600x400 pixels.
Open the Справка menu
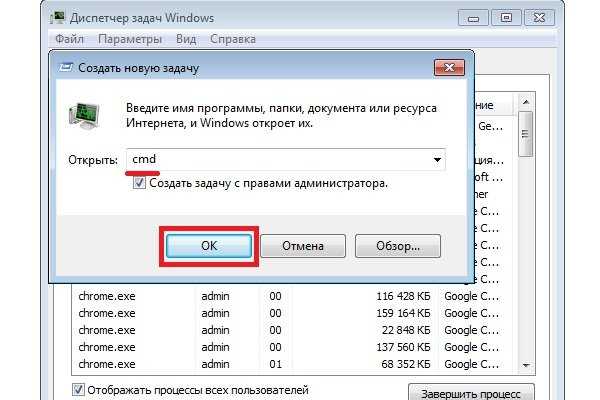tap(233, 39)
